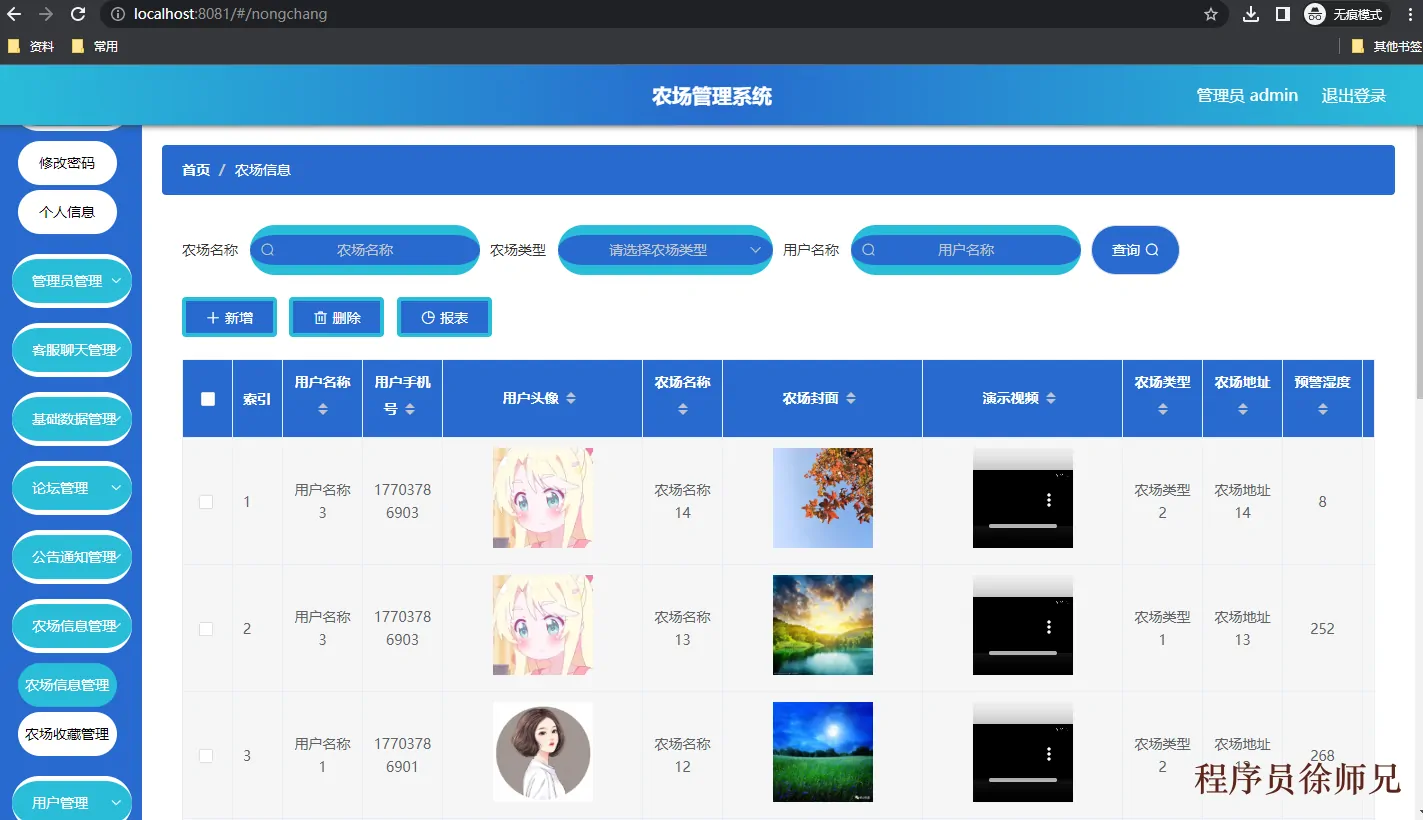This screenshot has width=1423, height=820.
Task: Sort the table by 用户手机号 column
Action: 410,409
